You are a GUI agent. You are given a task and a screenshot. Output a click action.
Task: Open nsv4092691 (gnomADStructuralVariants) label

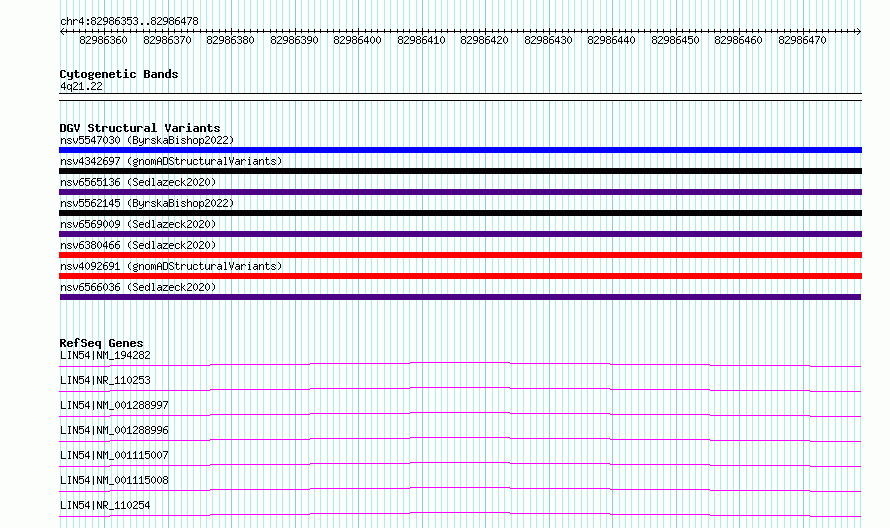click(x=171, y=266)
